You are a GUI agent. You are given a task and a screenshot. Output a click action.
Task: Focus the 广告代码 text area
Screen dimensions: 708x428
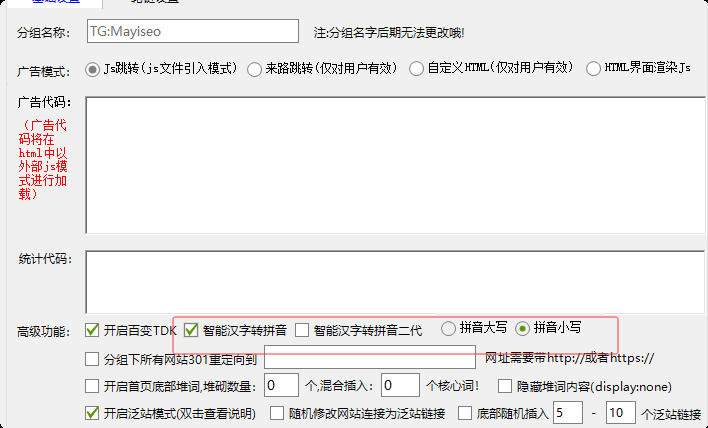pos(395,165)
